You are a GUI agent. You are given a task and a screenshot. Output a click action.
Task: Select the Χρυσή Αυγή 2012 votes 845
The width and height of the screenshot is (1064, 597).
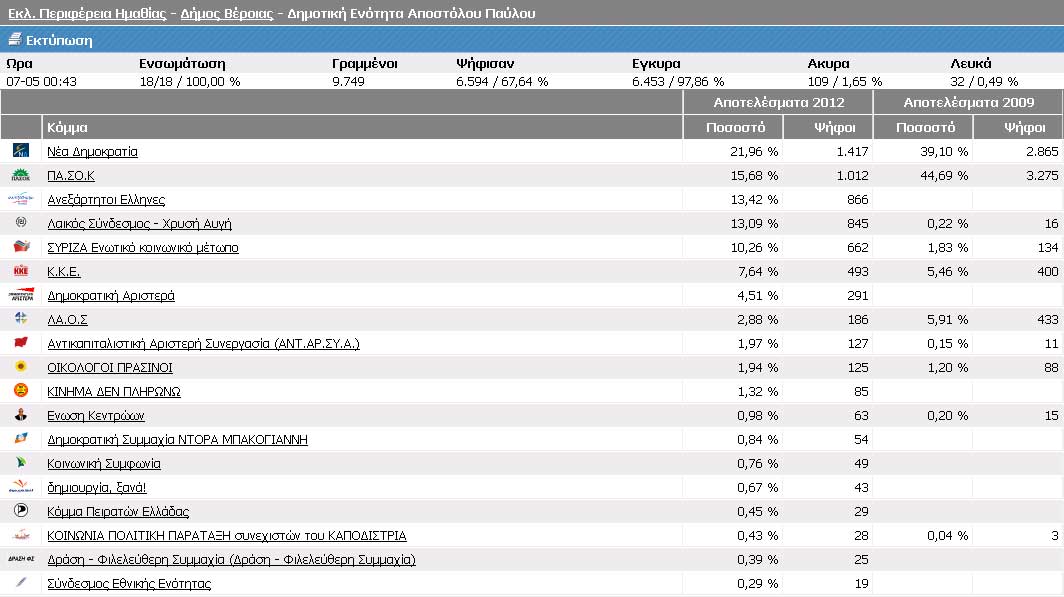tap(858, 223)
